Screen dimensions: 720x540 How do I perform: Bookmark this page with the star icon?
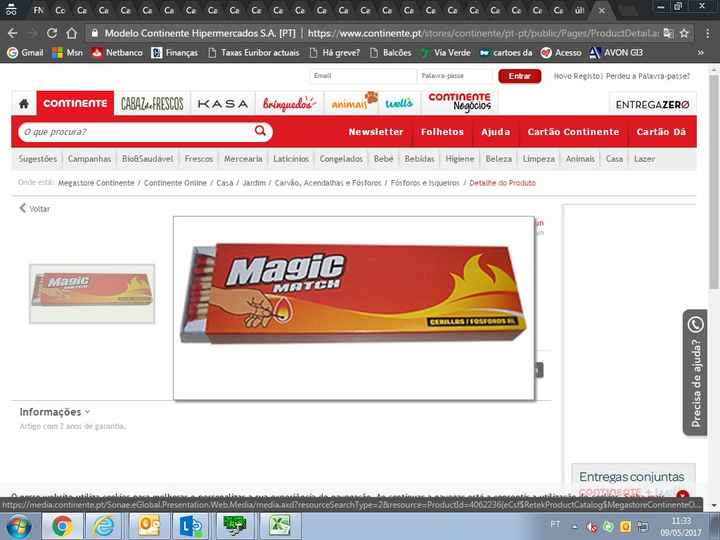click(x=684, y=33)
